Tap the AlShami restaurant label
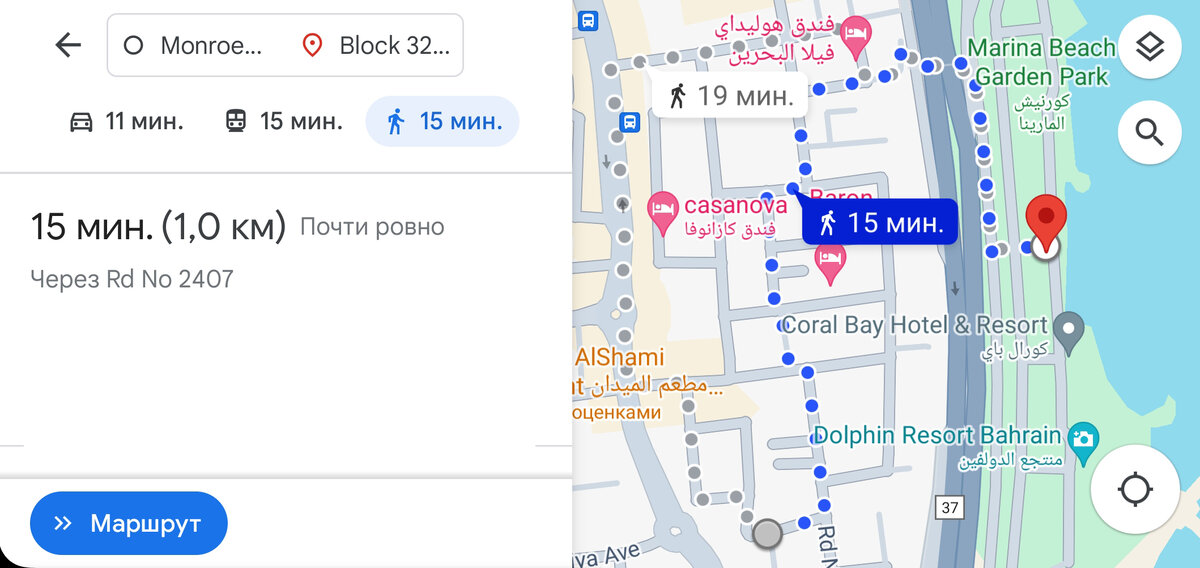Viewport: 1200px width, 568px height. click(x=620, y=357)
